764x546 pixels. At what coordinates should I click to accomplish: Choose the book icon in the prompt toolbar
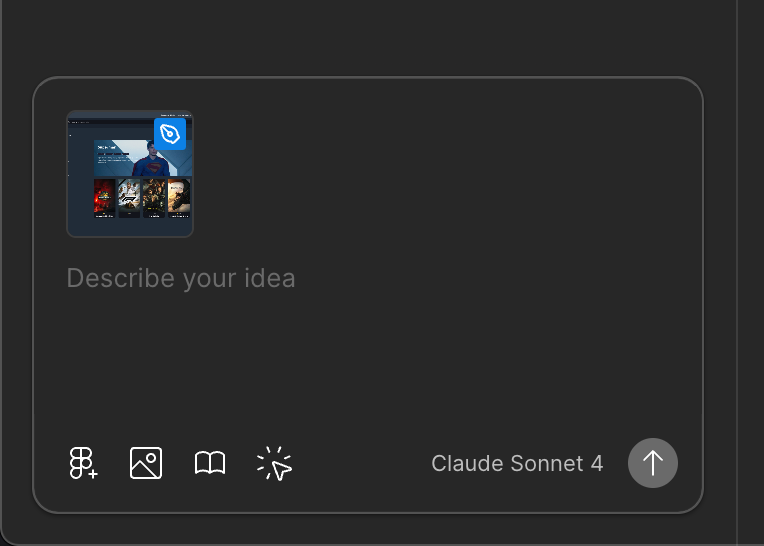pyautogui.click(x=210, y=463)
